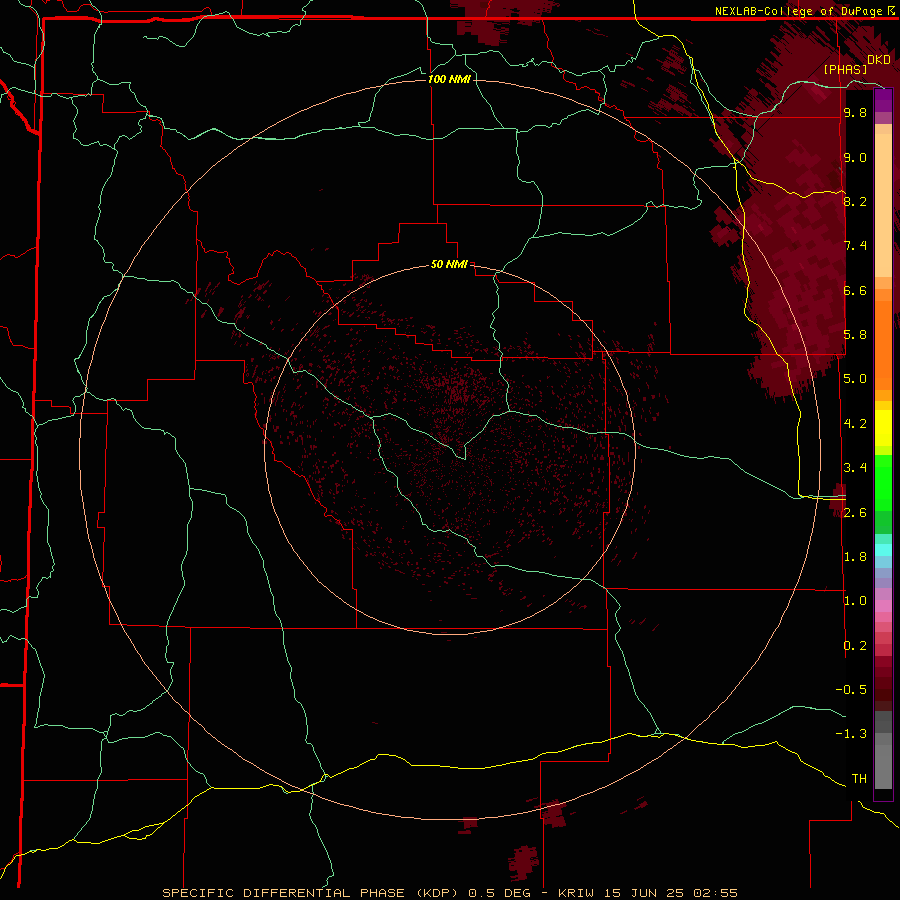Click the DKD label above the color scale
Image resolution: width=900 pixels, height=900 pixels.
(878, 60)
